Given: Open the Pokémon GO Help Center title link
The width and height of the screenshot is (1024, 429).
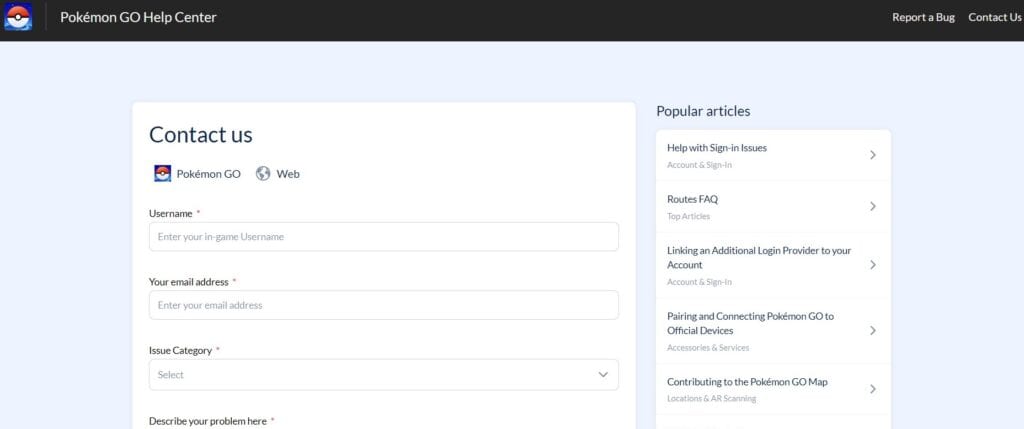Looking at the screenshot, I should [x=138, y=18].
